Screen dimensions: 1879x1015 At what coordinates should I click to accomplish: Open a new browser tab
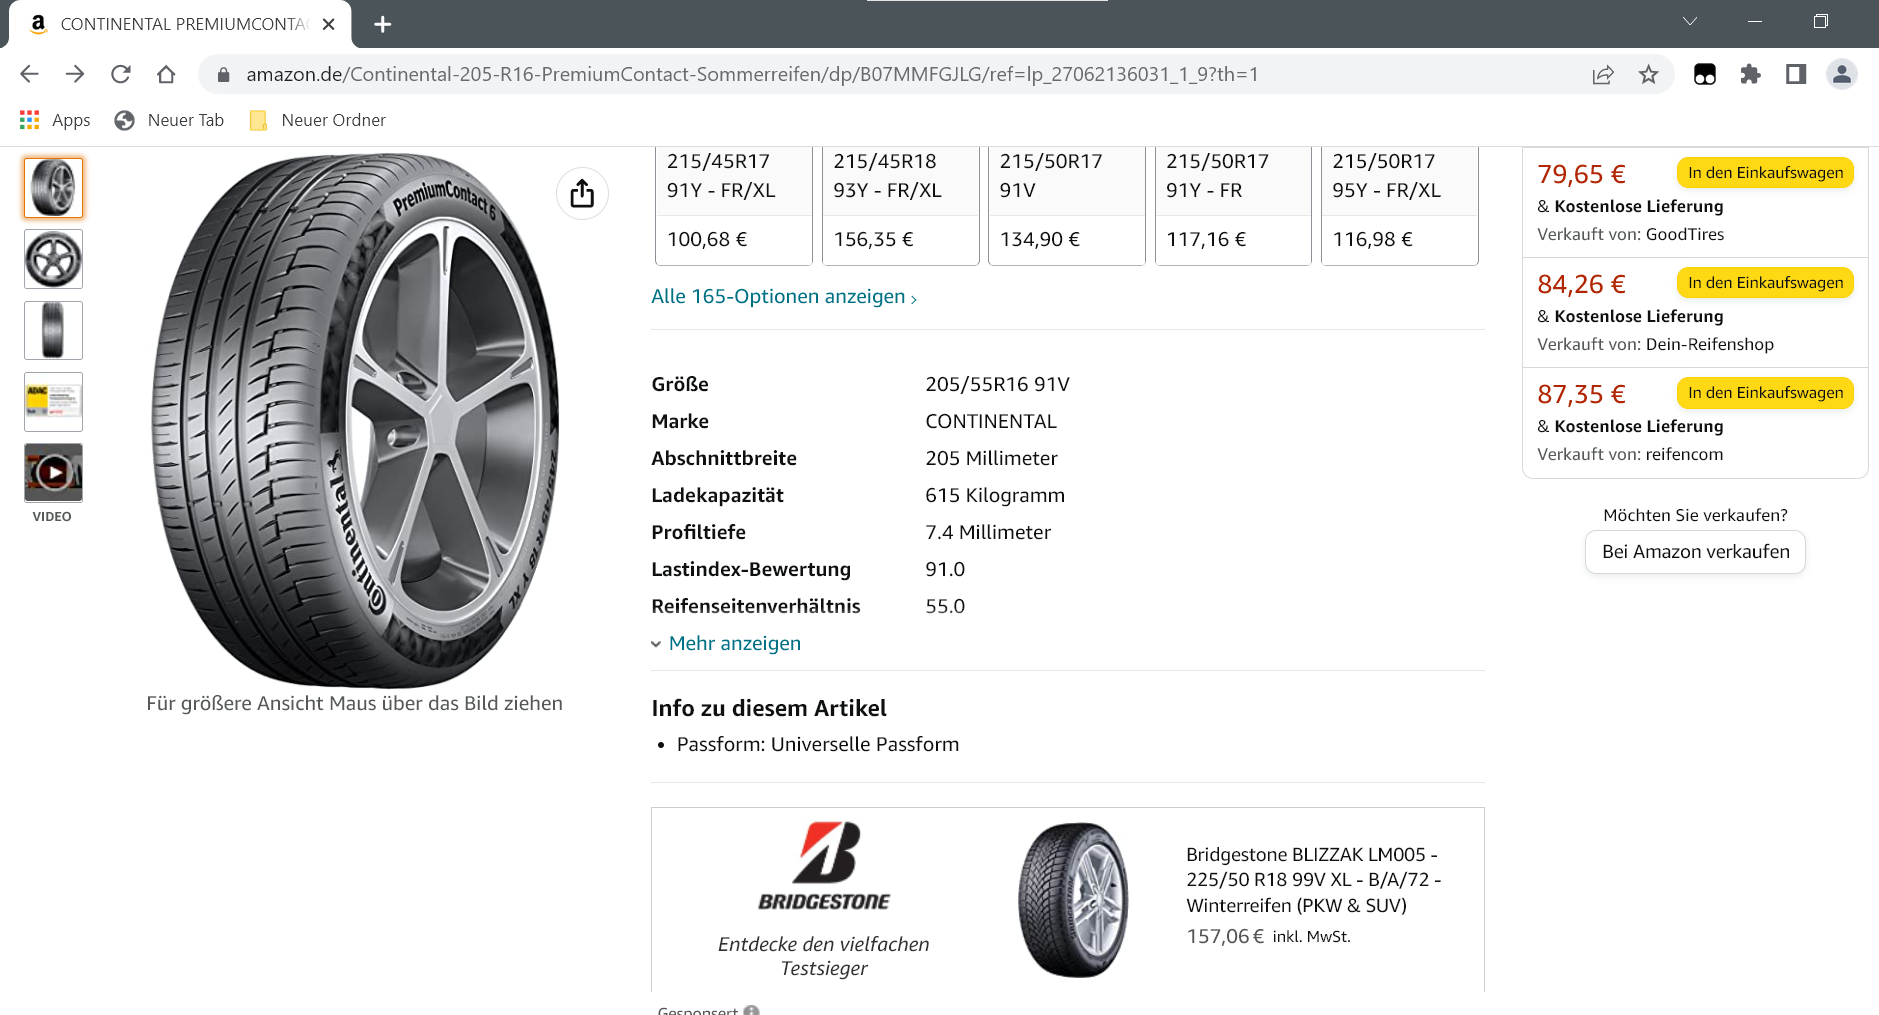(x=382, y=24)
